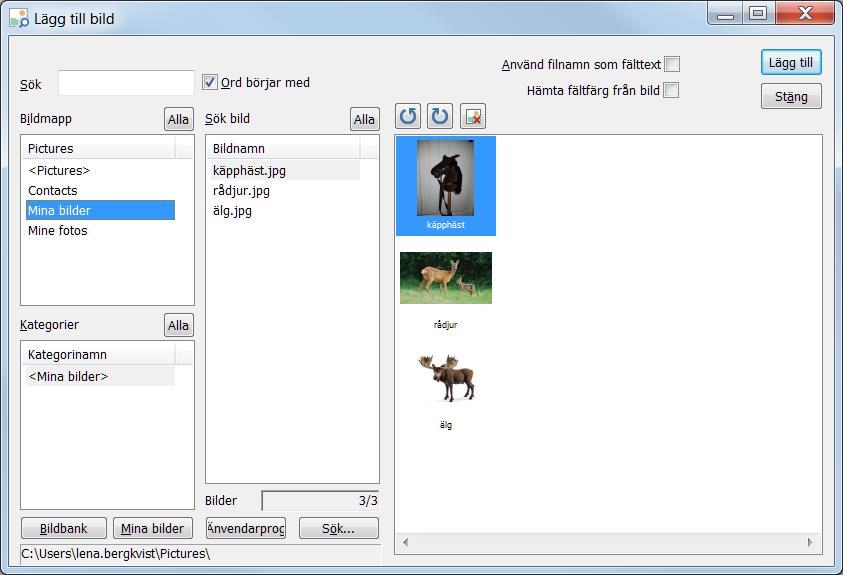
Task: Toggle the Ord börjar med checkbox
Action: 210,82
